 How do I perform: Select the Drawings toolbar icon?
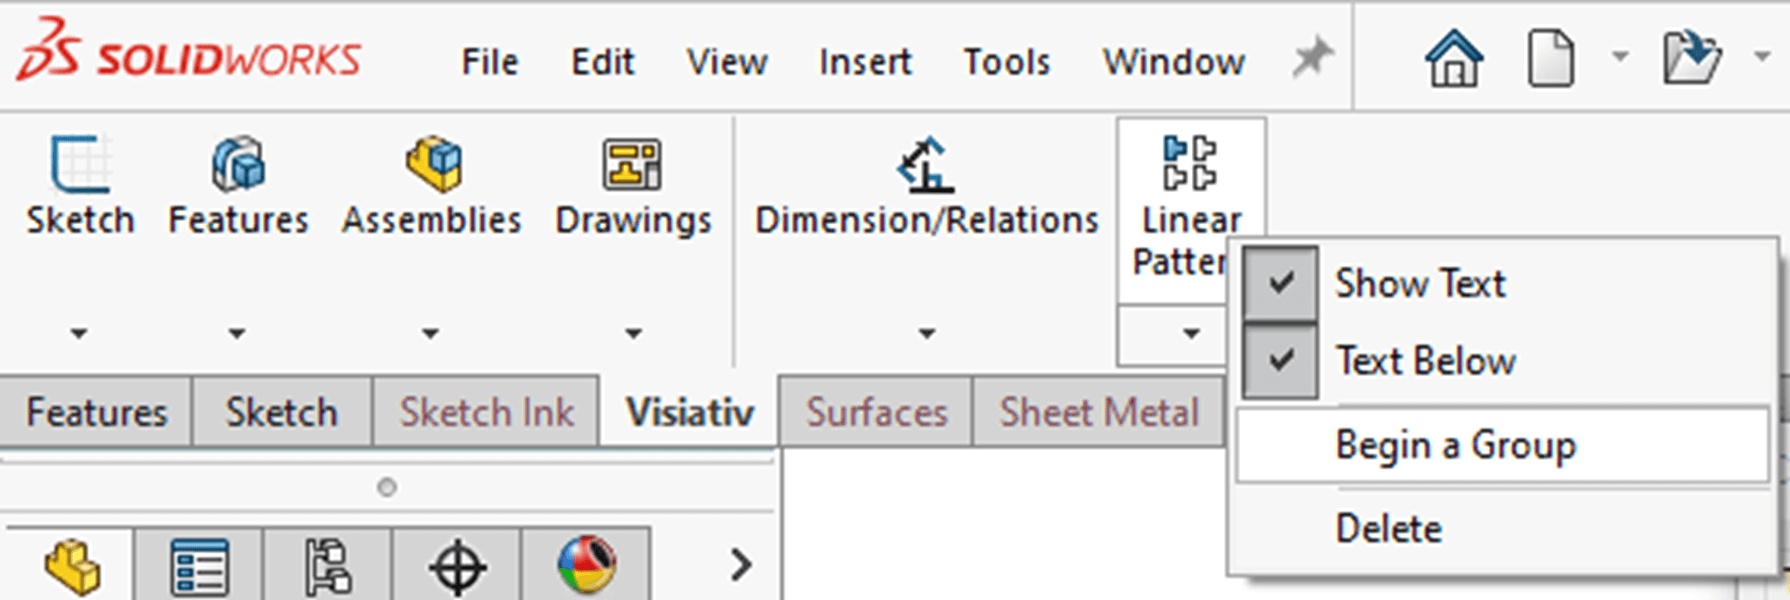pos(632,168)
